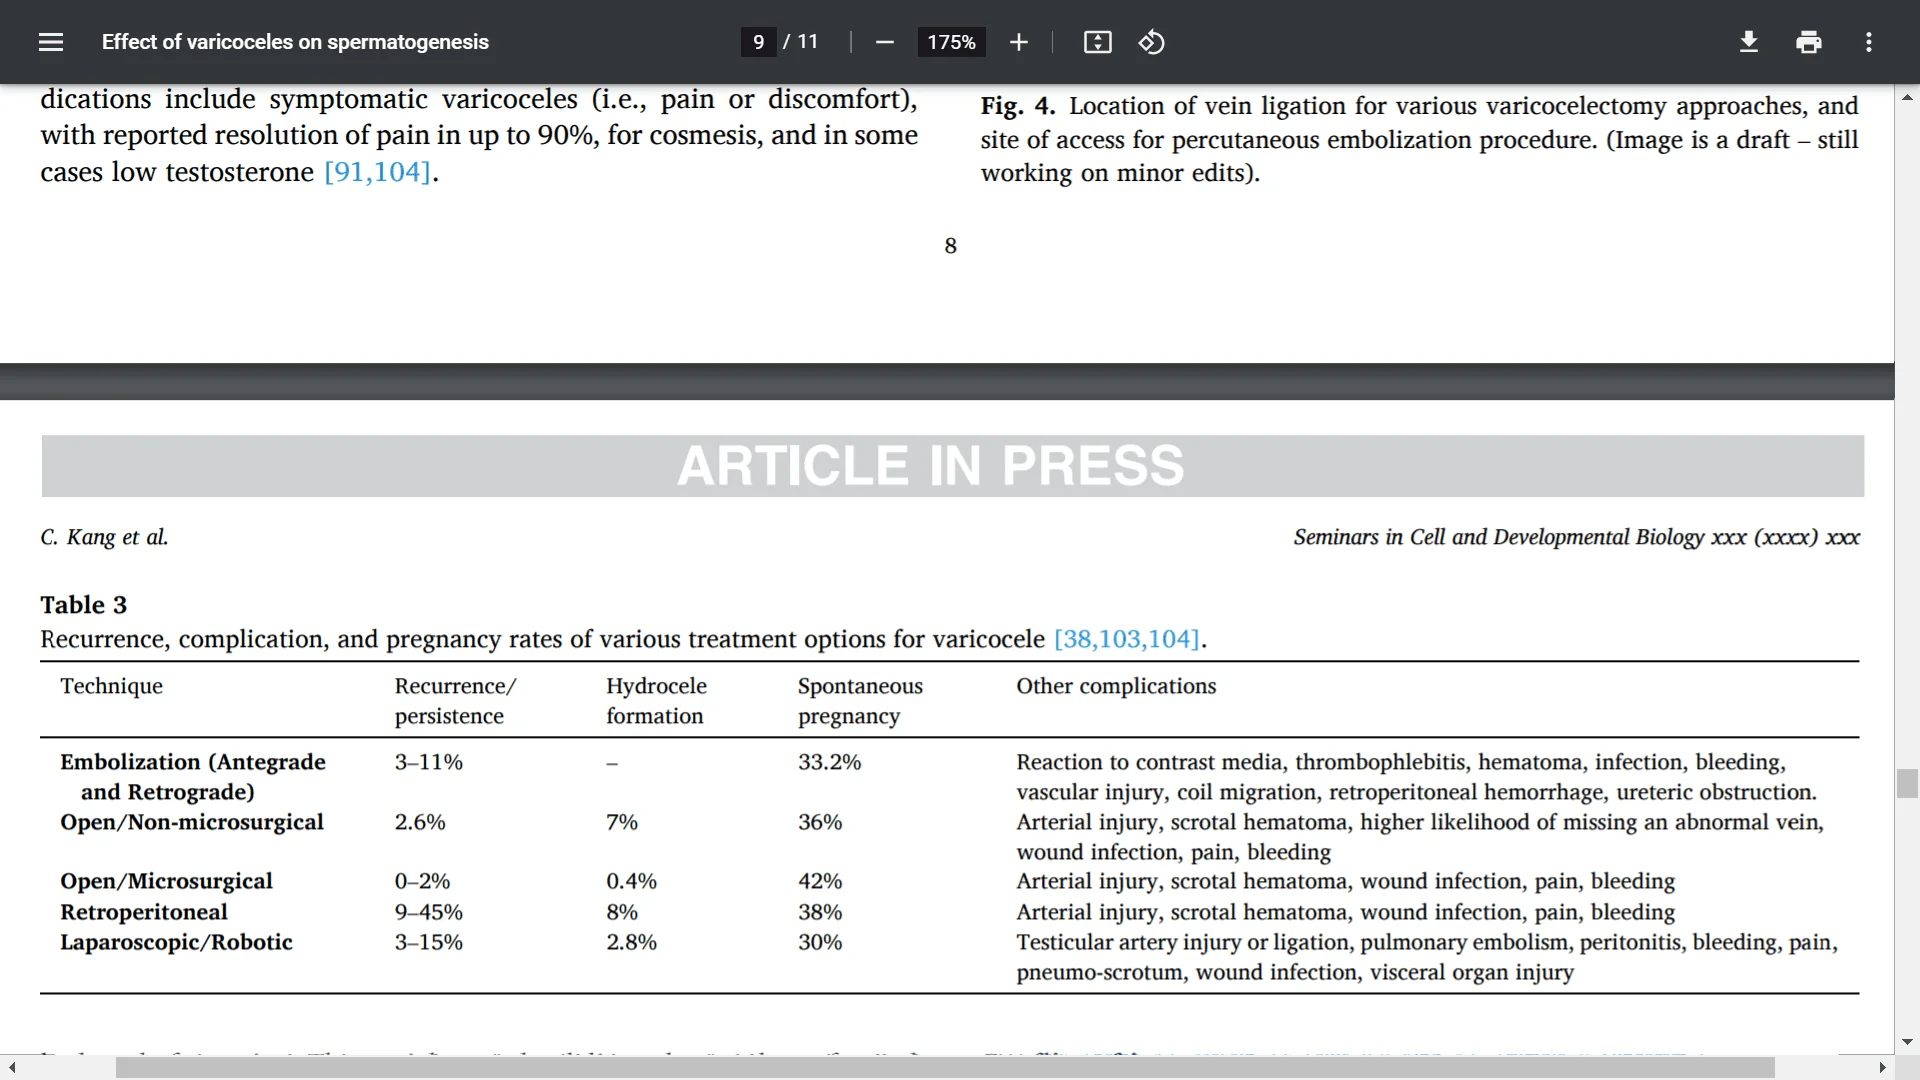This screenshot has width=1920, height=1080.
Task: Edit the current page number field
Action: click(x=758, y=42)
